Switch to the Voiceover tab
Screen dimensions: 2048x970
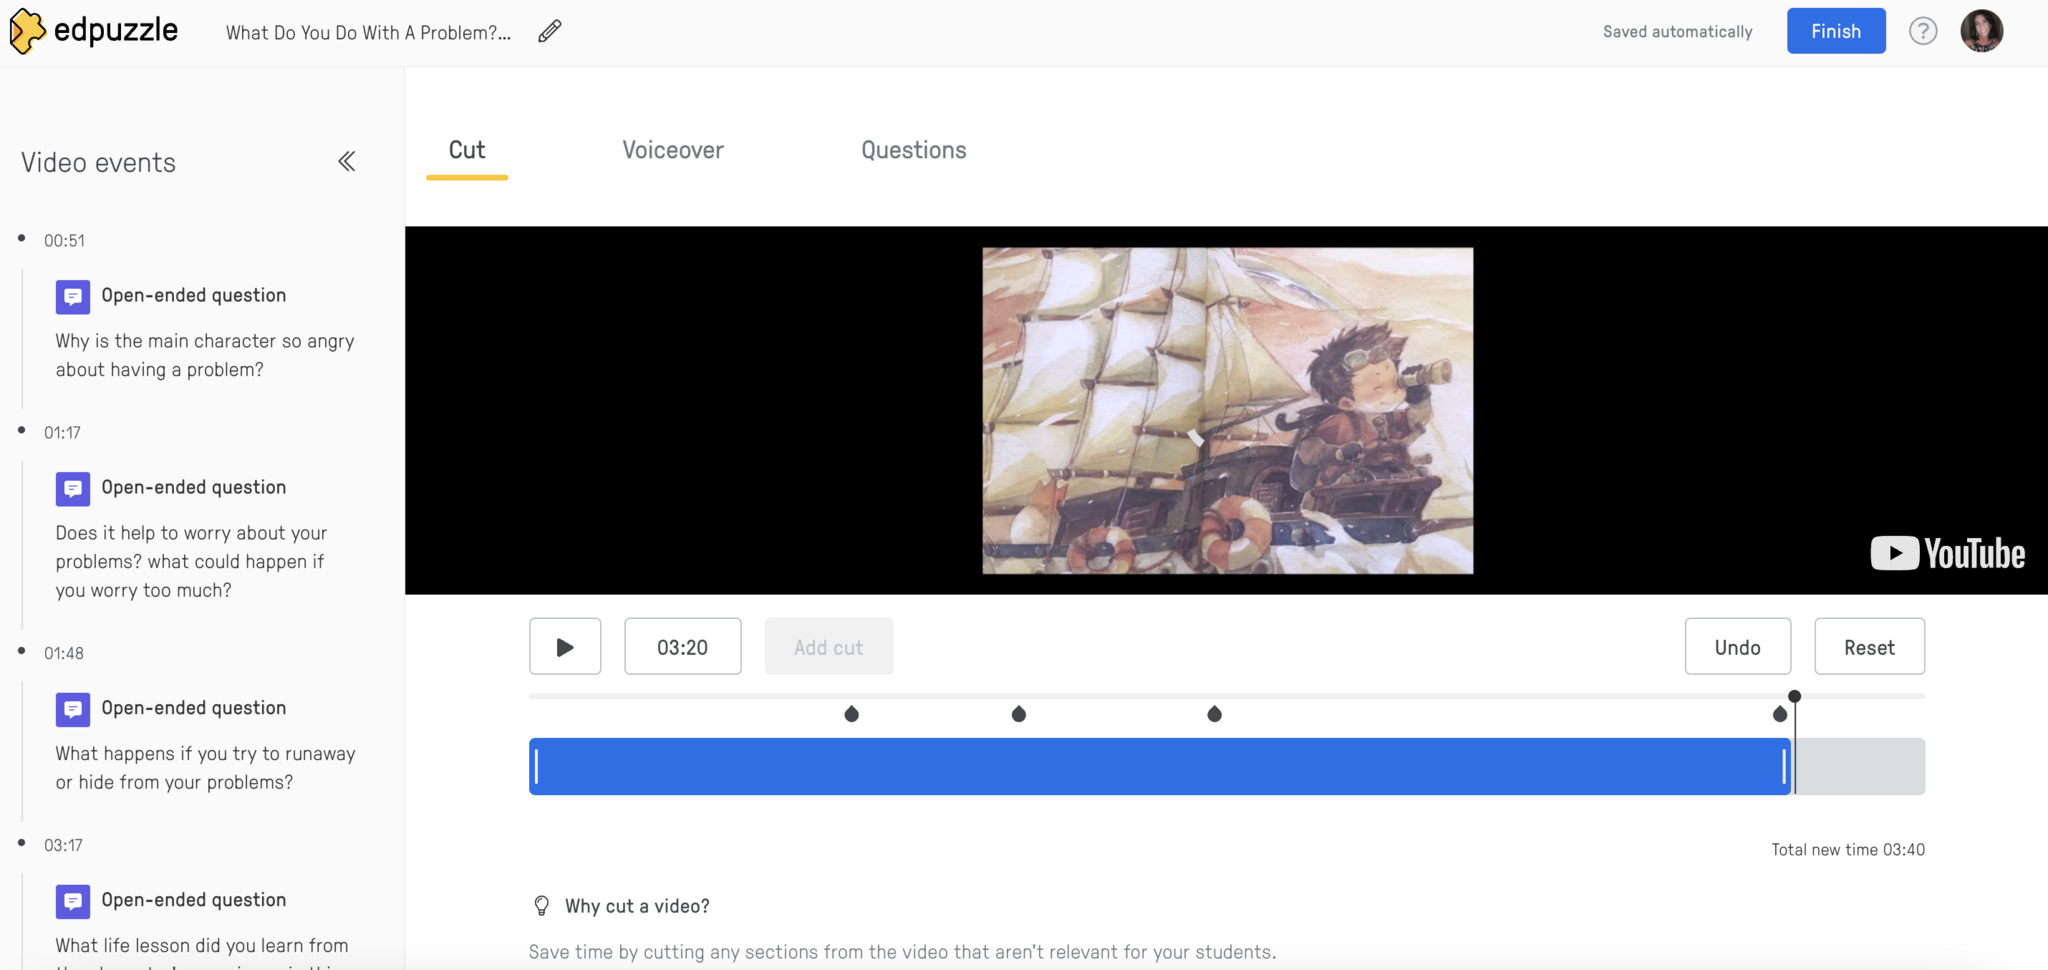tap(672, 150)
